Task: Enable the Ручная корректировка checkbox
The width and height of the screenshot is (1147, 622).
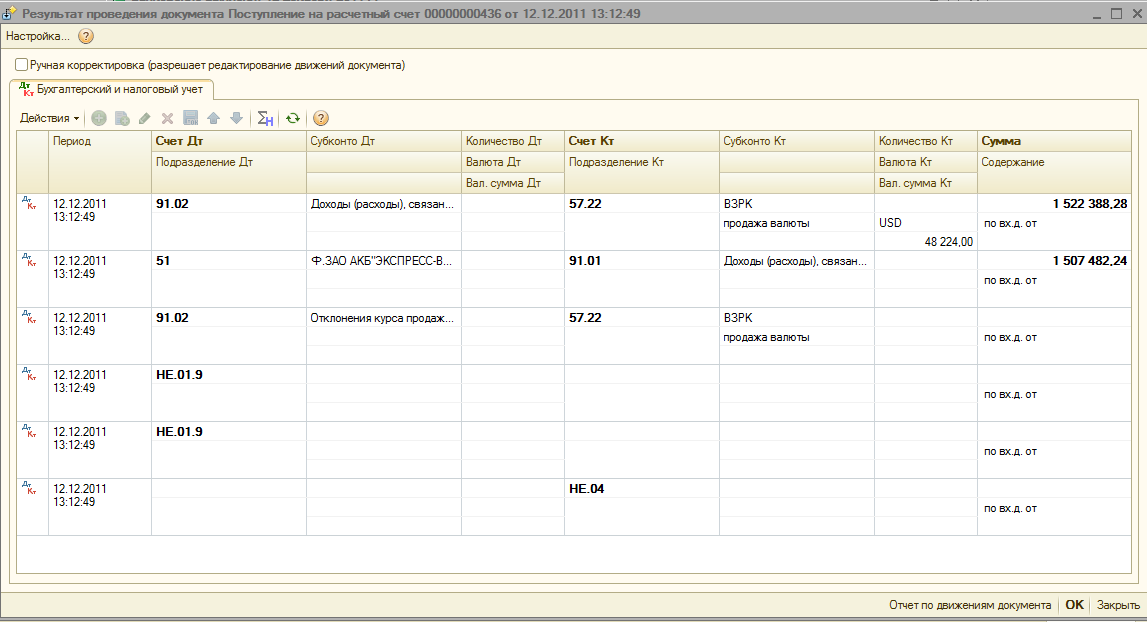Action: (x=22, y=65)
